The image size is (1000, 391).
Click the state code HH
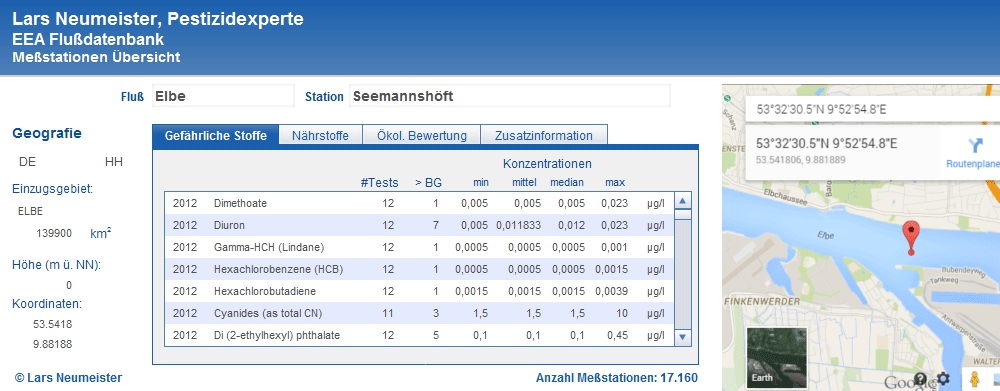click(x=114, y=162)
